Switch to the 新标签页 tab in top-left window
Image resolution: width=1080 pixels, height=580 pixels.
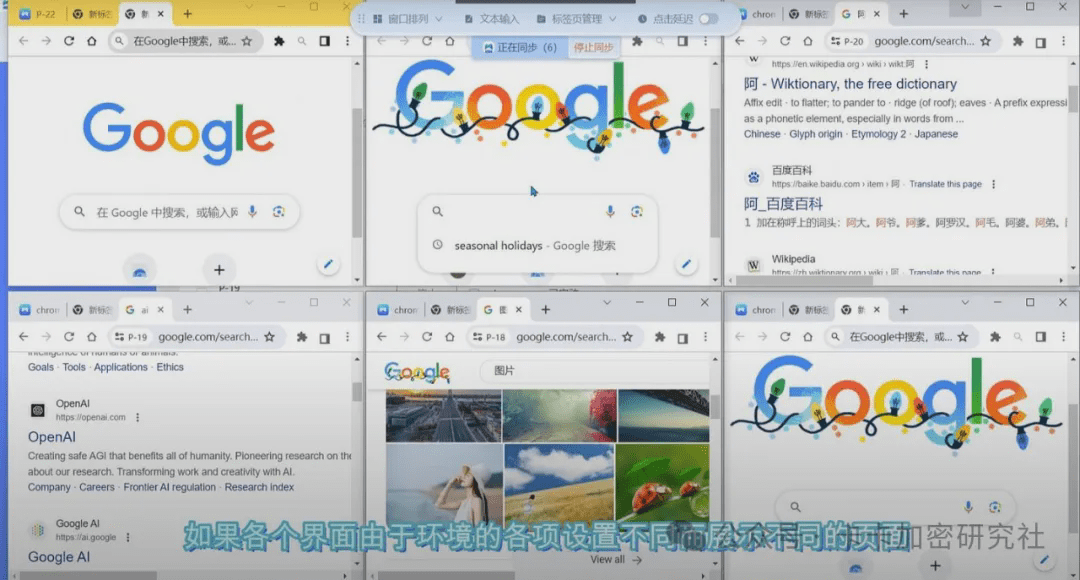coord(95,14)
